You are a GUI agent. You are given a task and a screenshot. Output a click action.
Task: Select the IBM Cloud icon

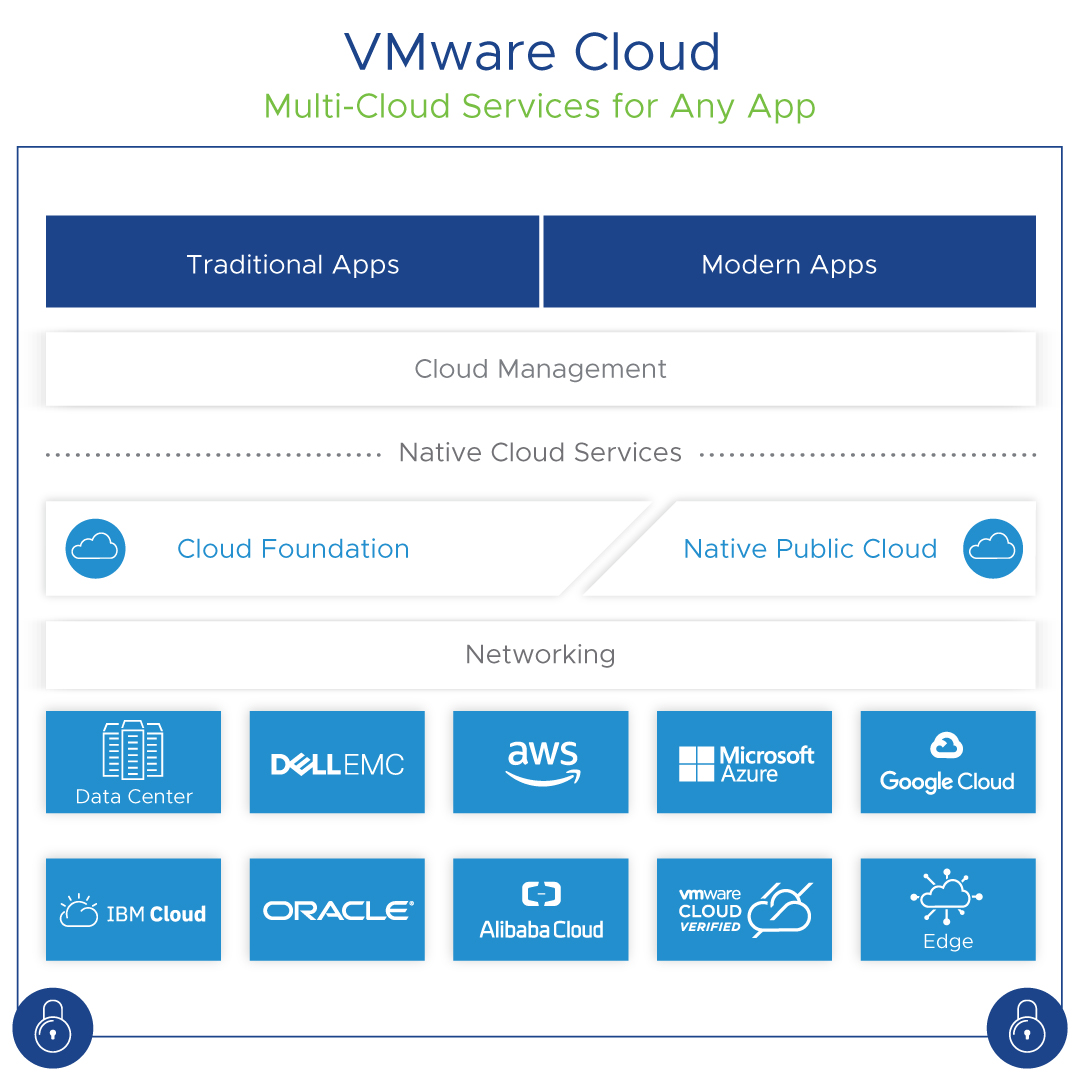tap(133, 909)
